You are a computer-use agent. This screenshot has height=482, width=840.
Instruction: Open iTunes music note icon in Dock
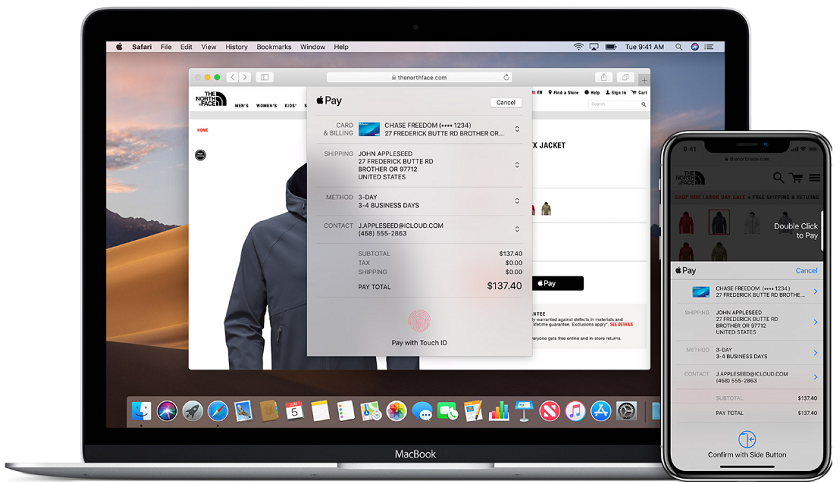click(x=575, y=411)
